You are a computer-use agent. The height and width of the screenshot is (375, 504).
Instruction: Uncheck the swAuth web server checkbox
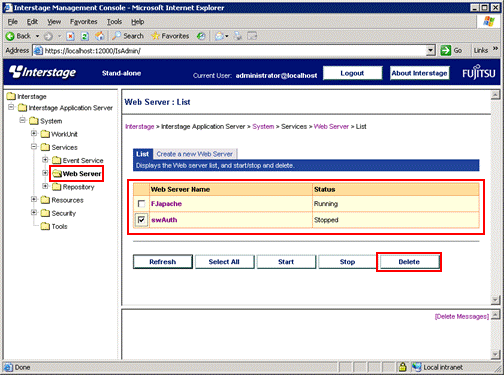(x=141, y=220)
